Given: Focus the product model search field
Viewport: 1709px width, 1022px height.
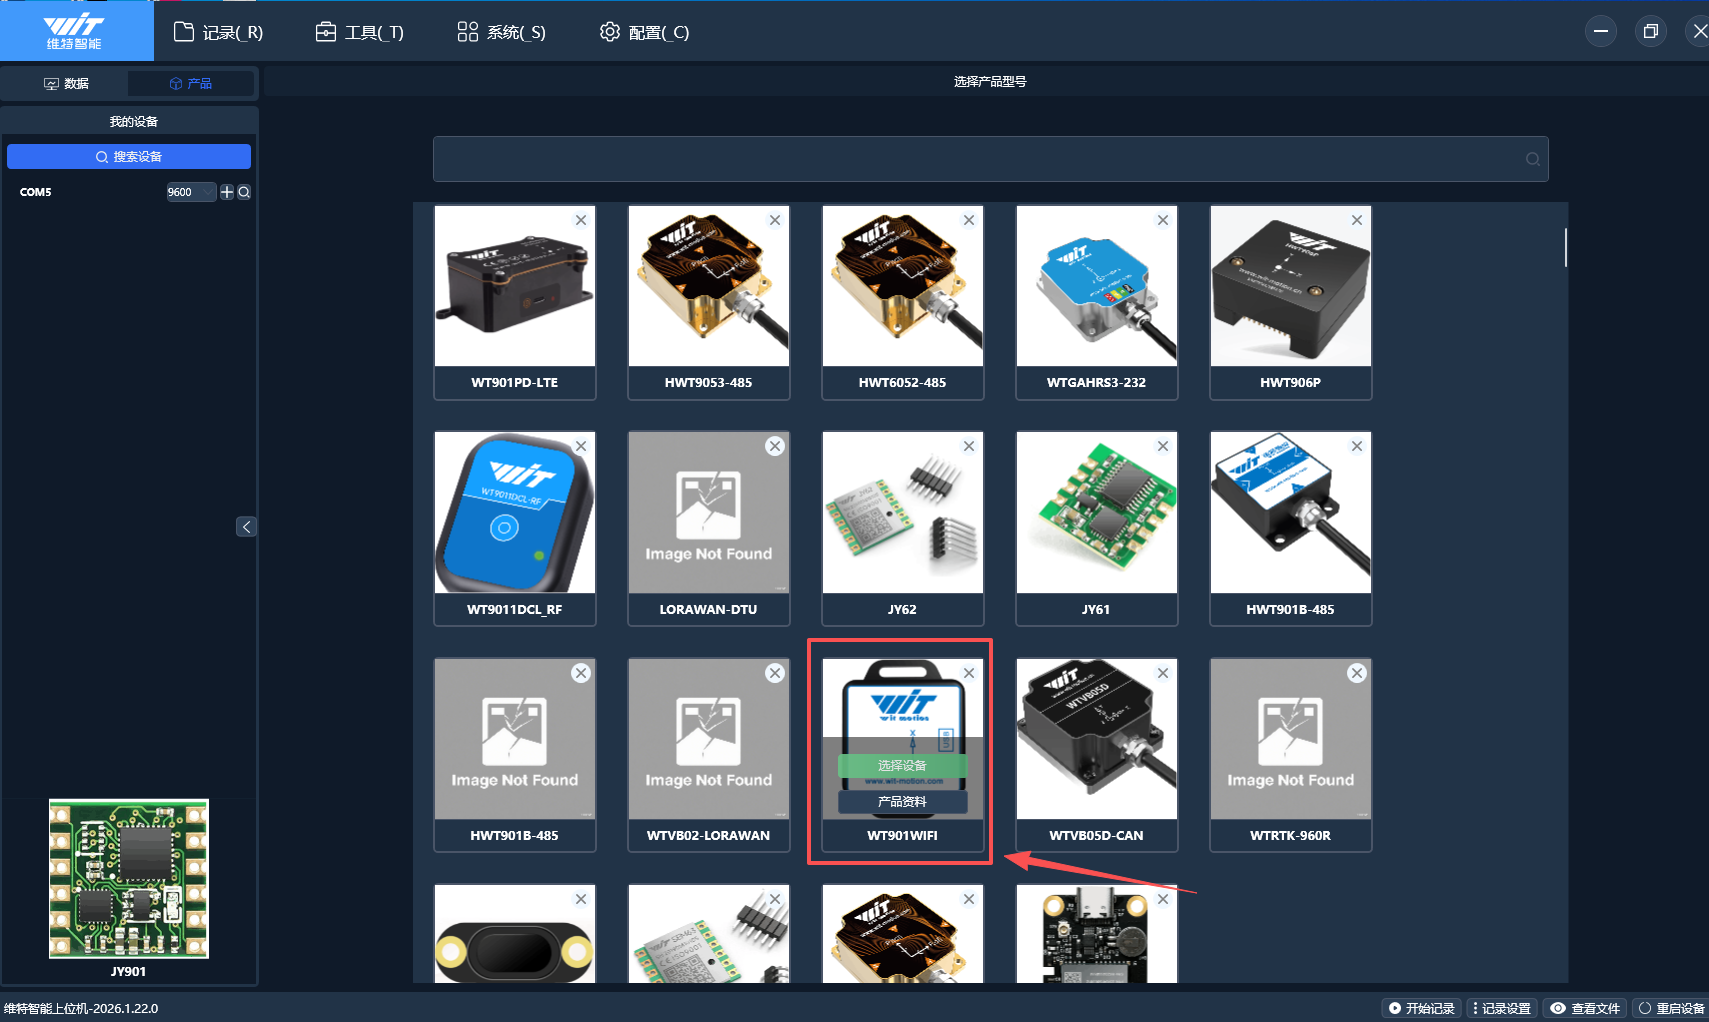Looking at the screenshot, I should (x=990, y=159).
